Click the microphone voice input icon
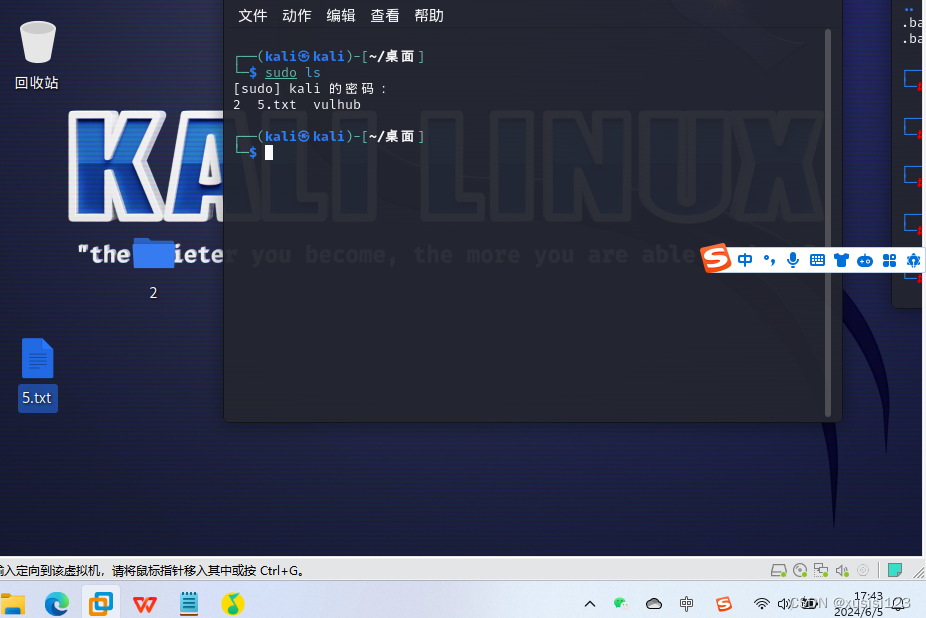Image resolution: width=926 pixels, height=618 pixels. point(793,260)
